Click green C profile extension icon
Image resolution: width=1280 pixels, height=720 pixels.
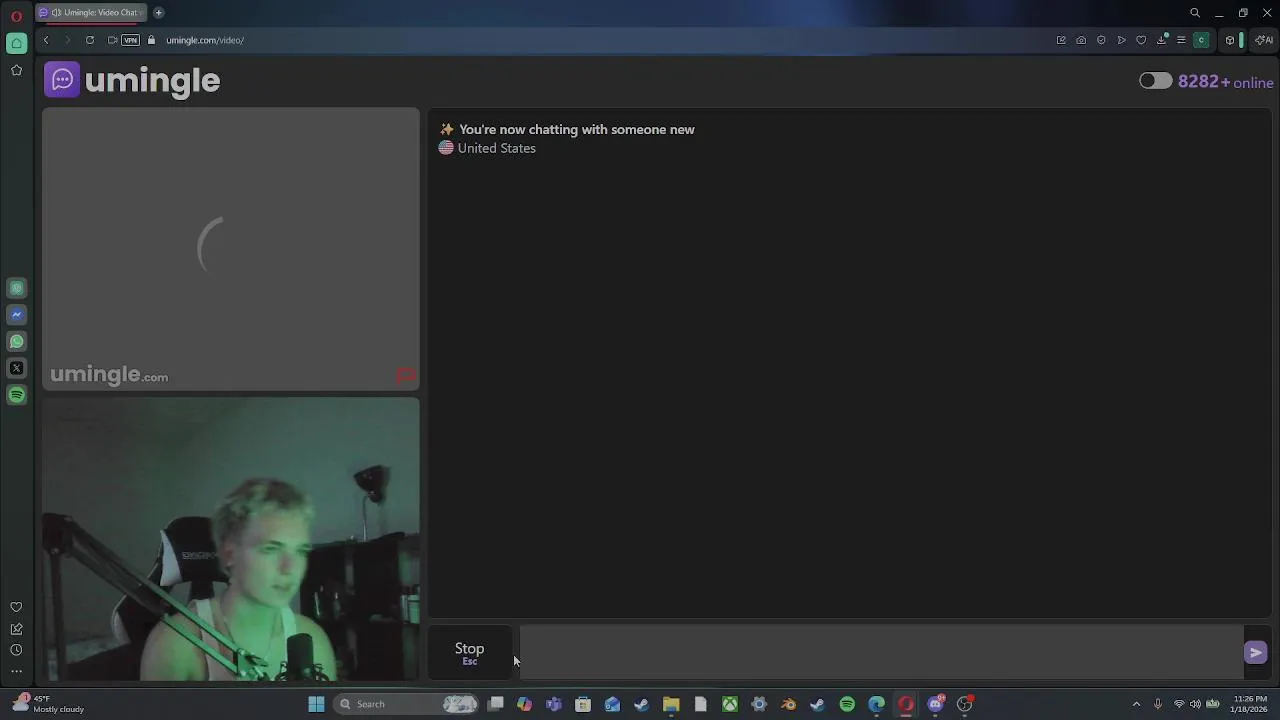coord(1201,40)
